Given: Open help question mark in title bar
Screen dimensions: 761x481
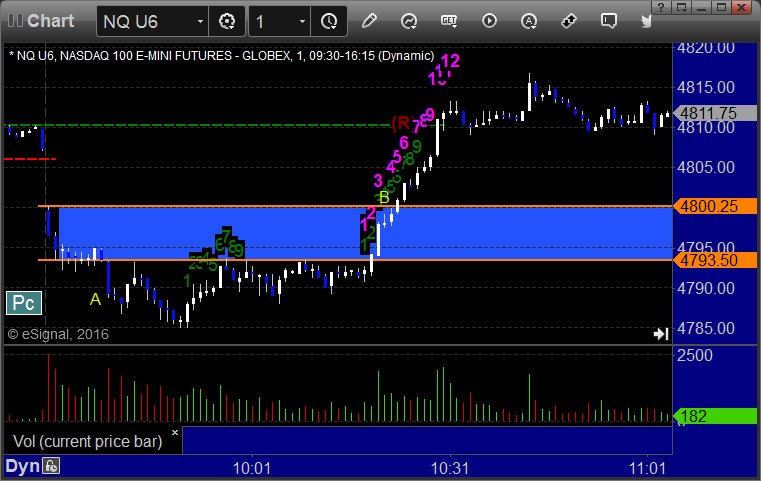Looking at the screenshot, I should [662, 7].
